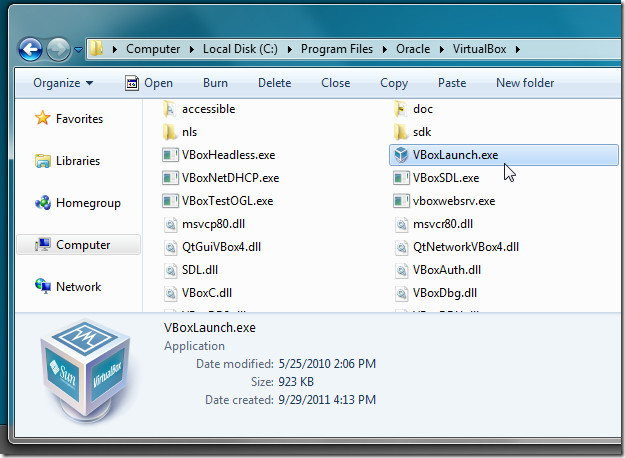Expand the arrow after Computer in breadcrumb

(192, 49)
